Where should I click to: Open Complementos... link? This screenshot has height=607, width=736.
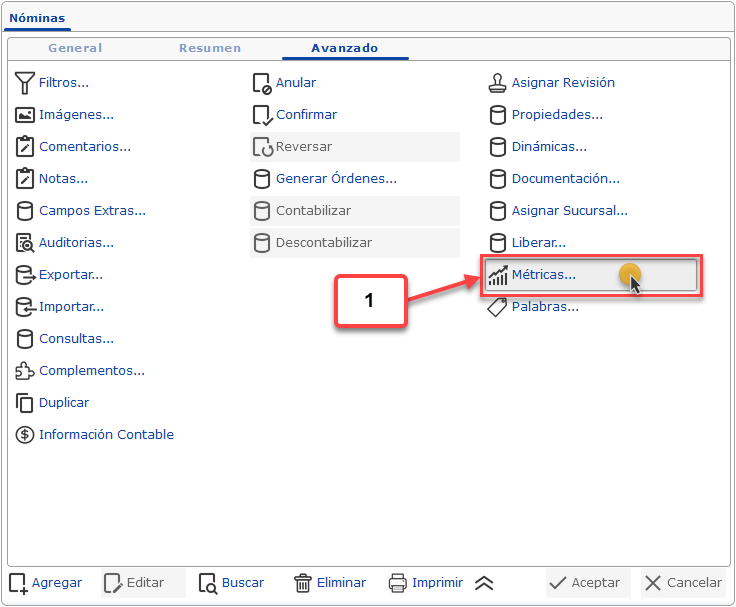tap(92, 370)
